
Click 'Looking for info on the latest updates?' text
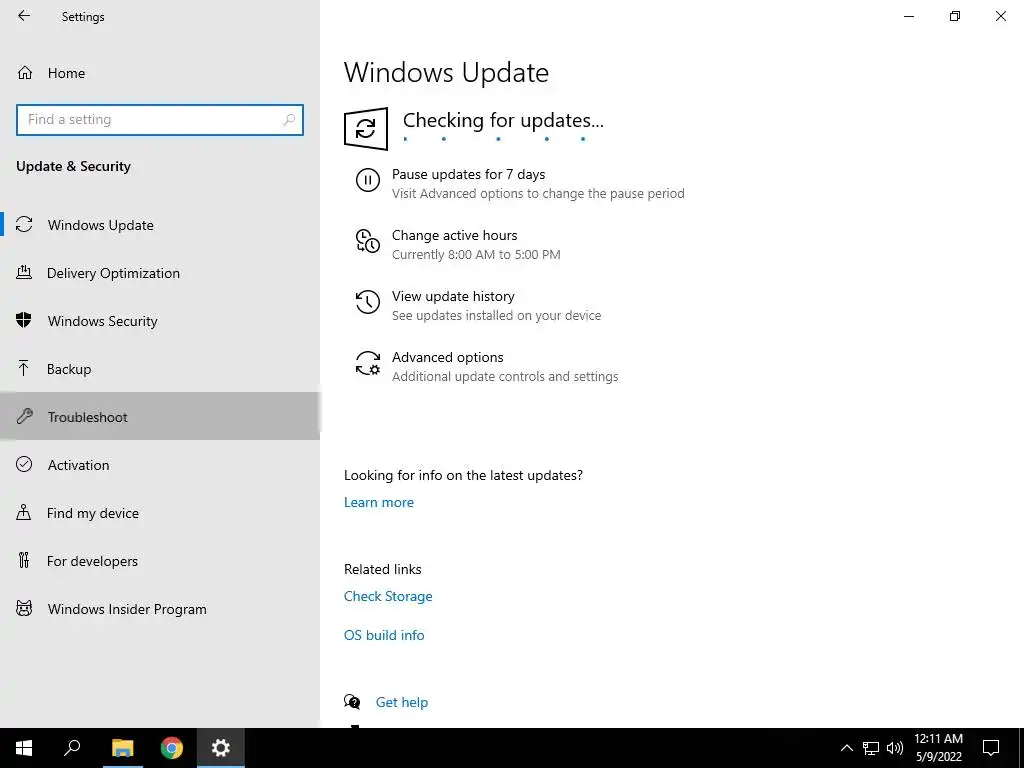[463, 475]
